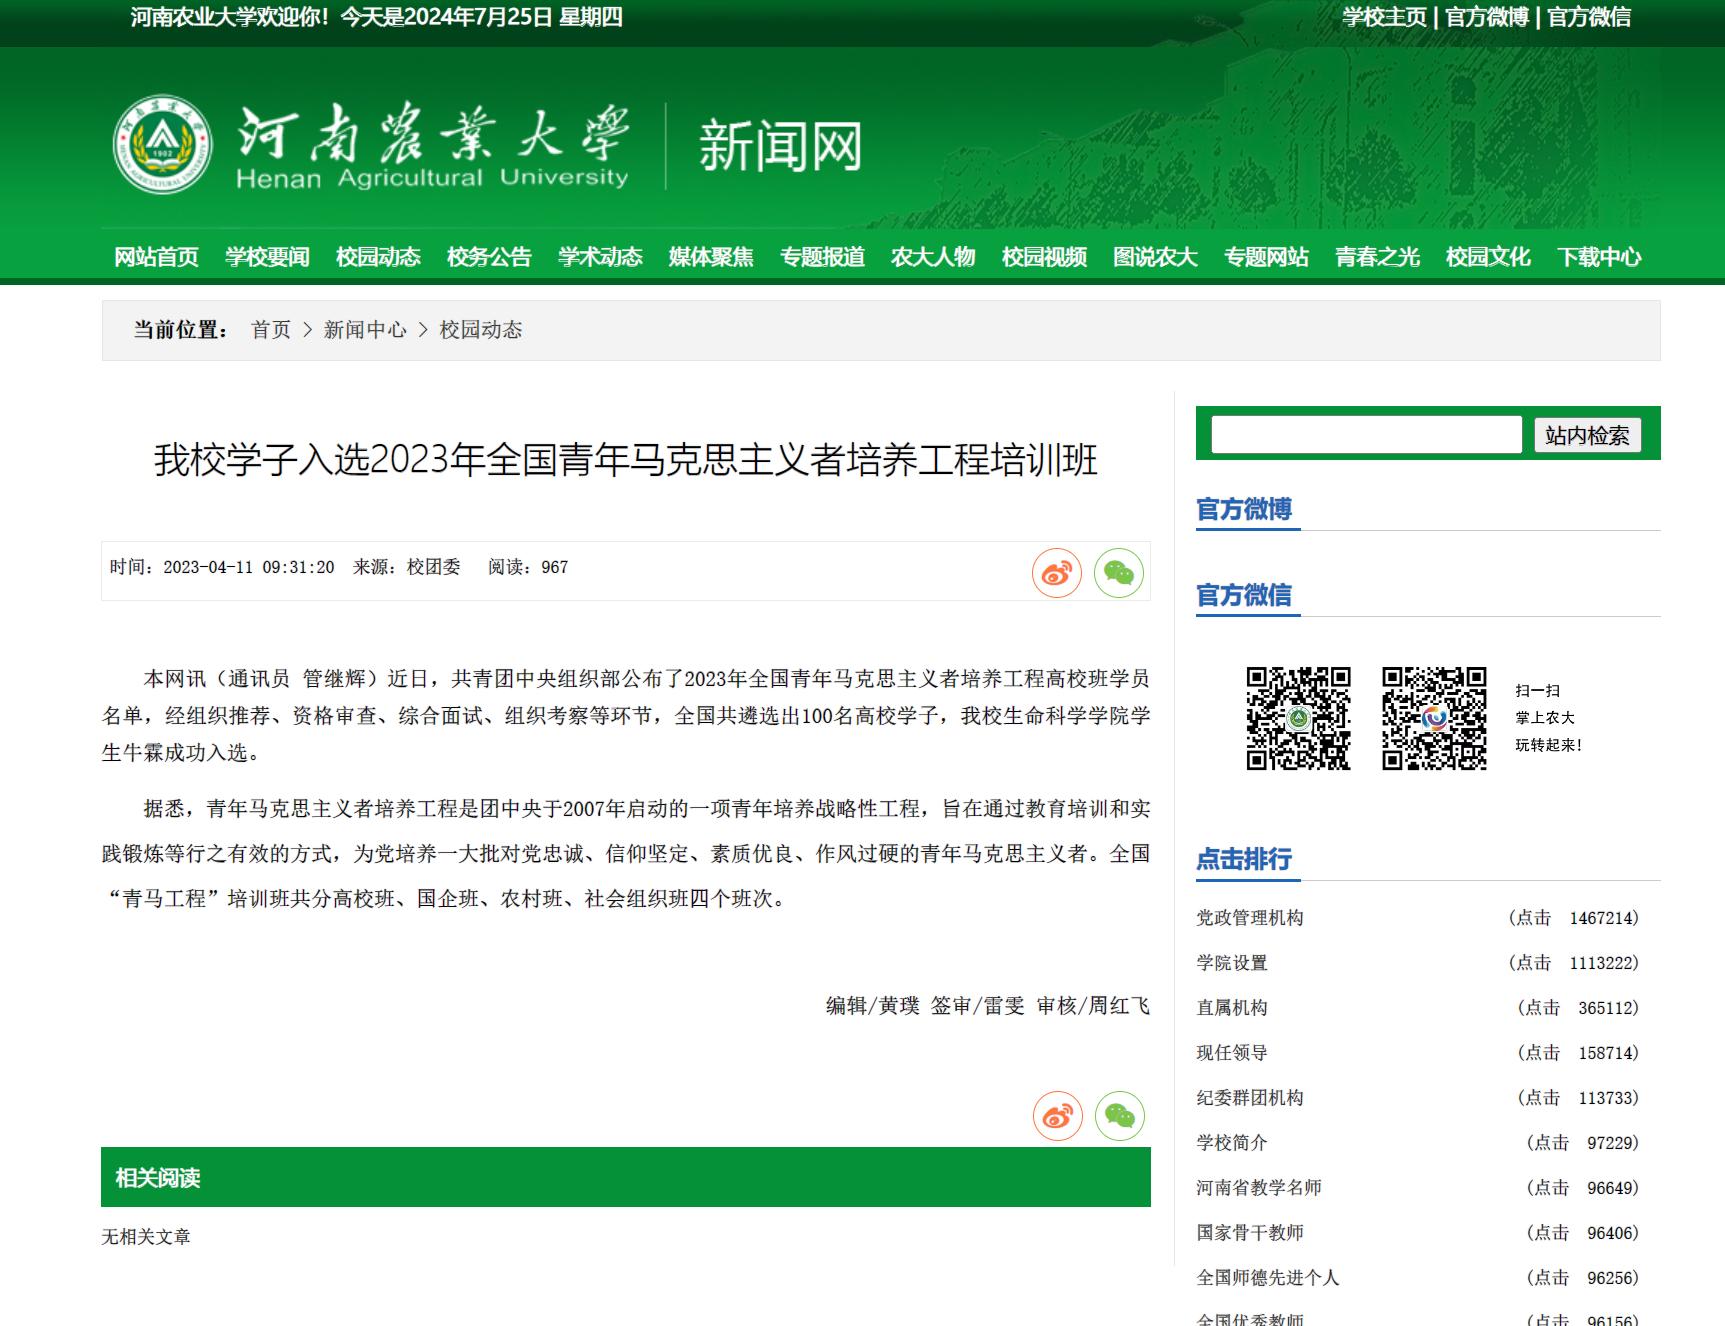Open the 学校要闻 navigation menu item

[267, 257]
